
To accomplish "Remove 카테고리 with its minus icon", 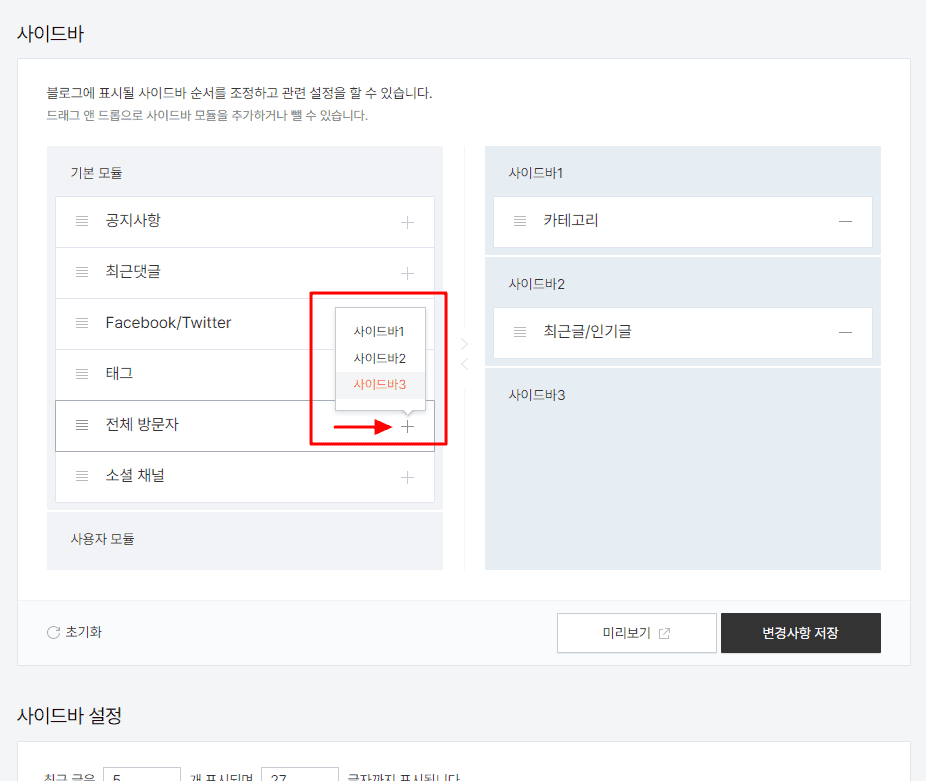I will point(845,222).
